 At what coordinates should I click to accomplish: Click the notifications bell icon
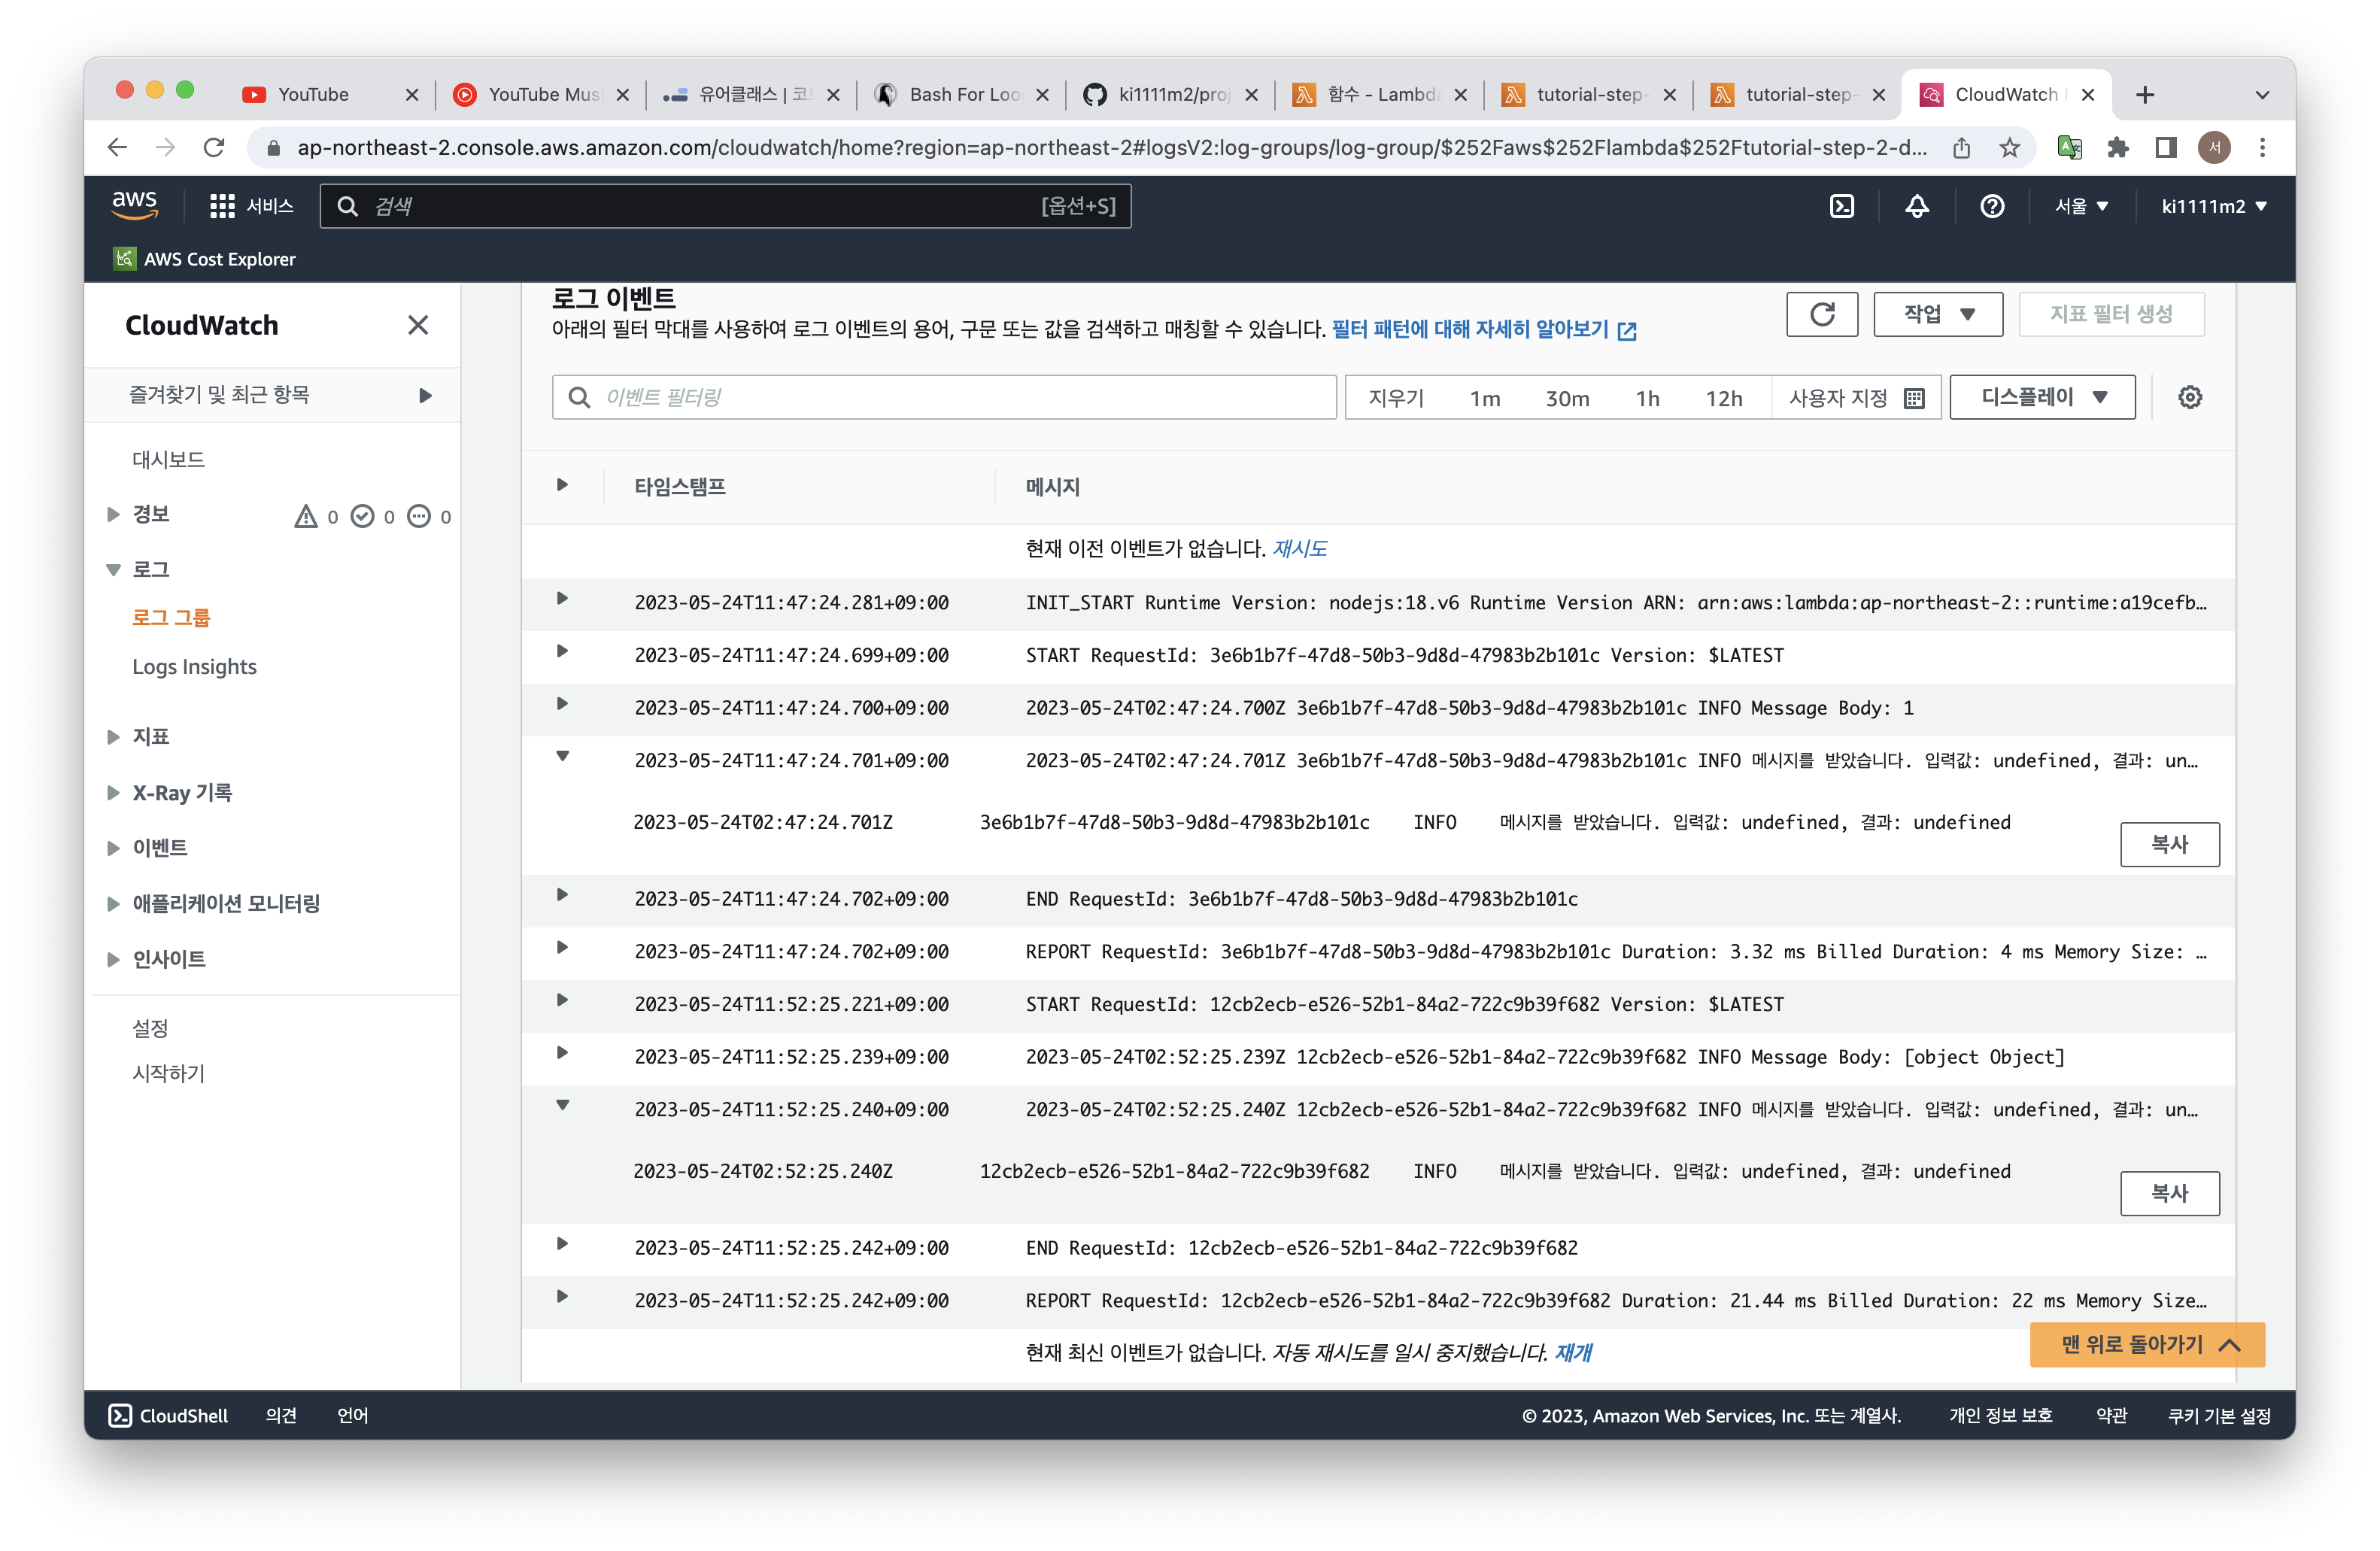1916,206
